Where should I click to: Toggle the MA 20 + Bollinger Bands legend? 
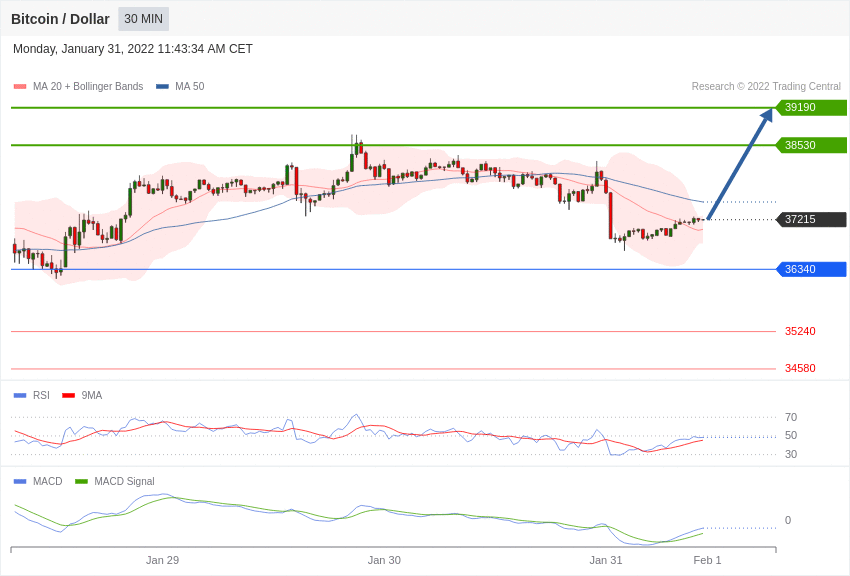pyautogui.click(x=79, y=86)
